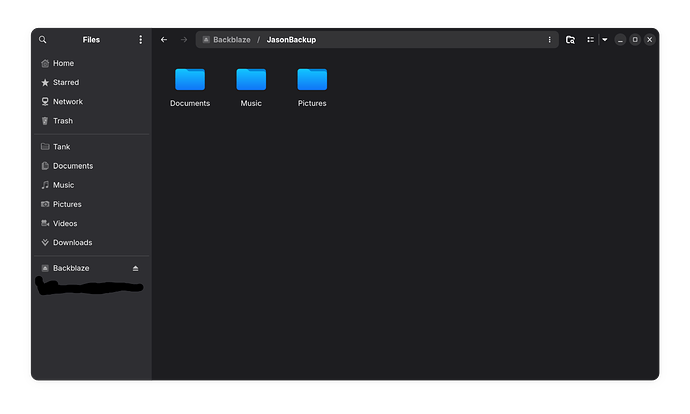Go forward with the right arrow
The height and width of the screenshot is (414, 690).
(x=184, y=40)
